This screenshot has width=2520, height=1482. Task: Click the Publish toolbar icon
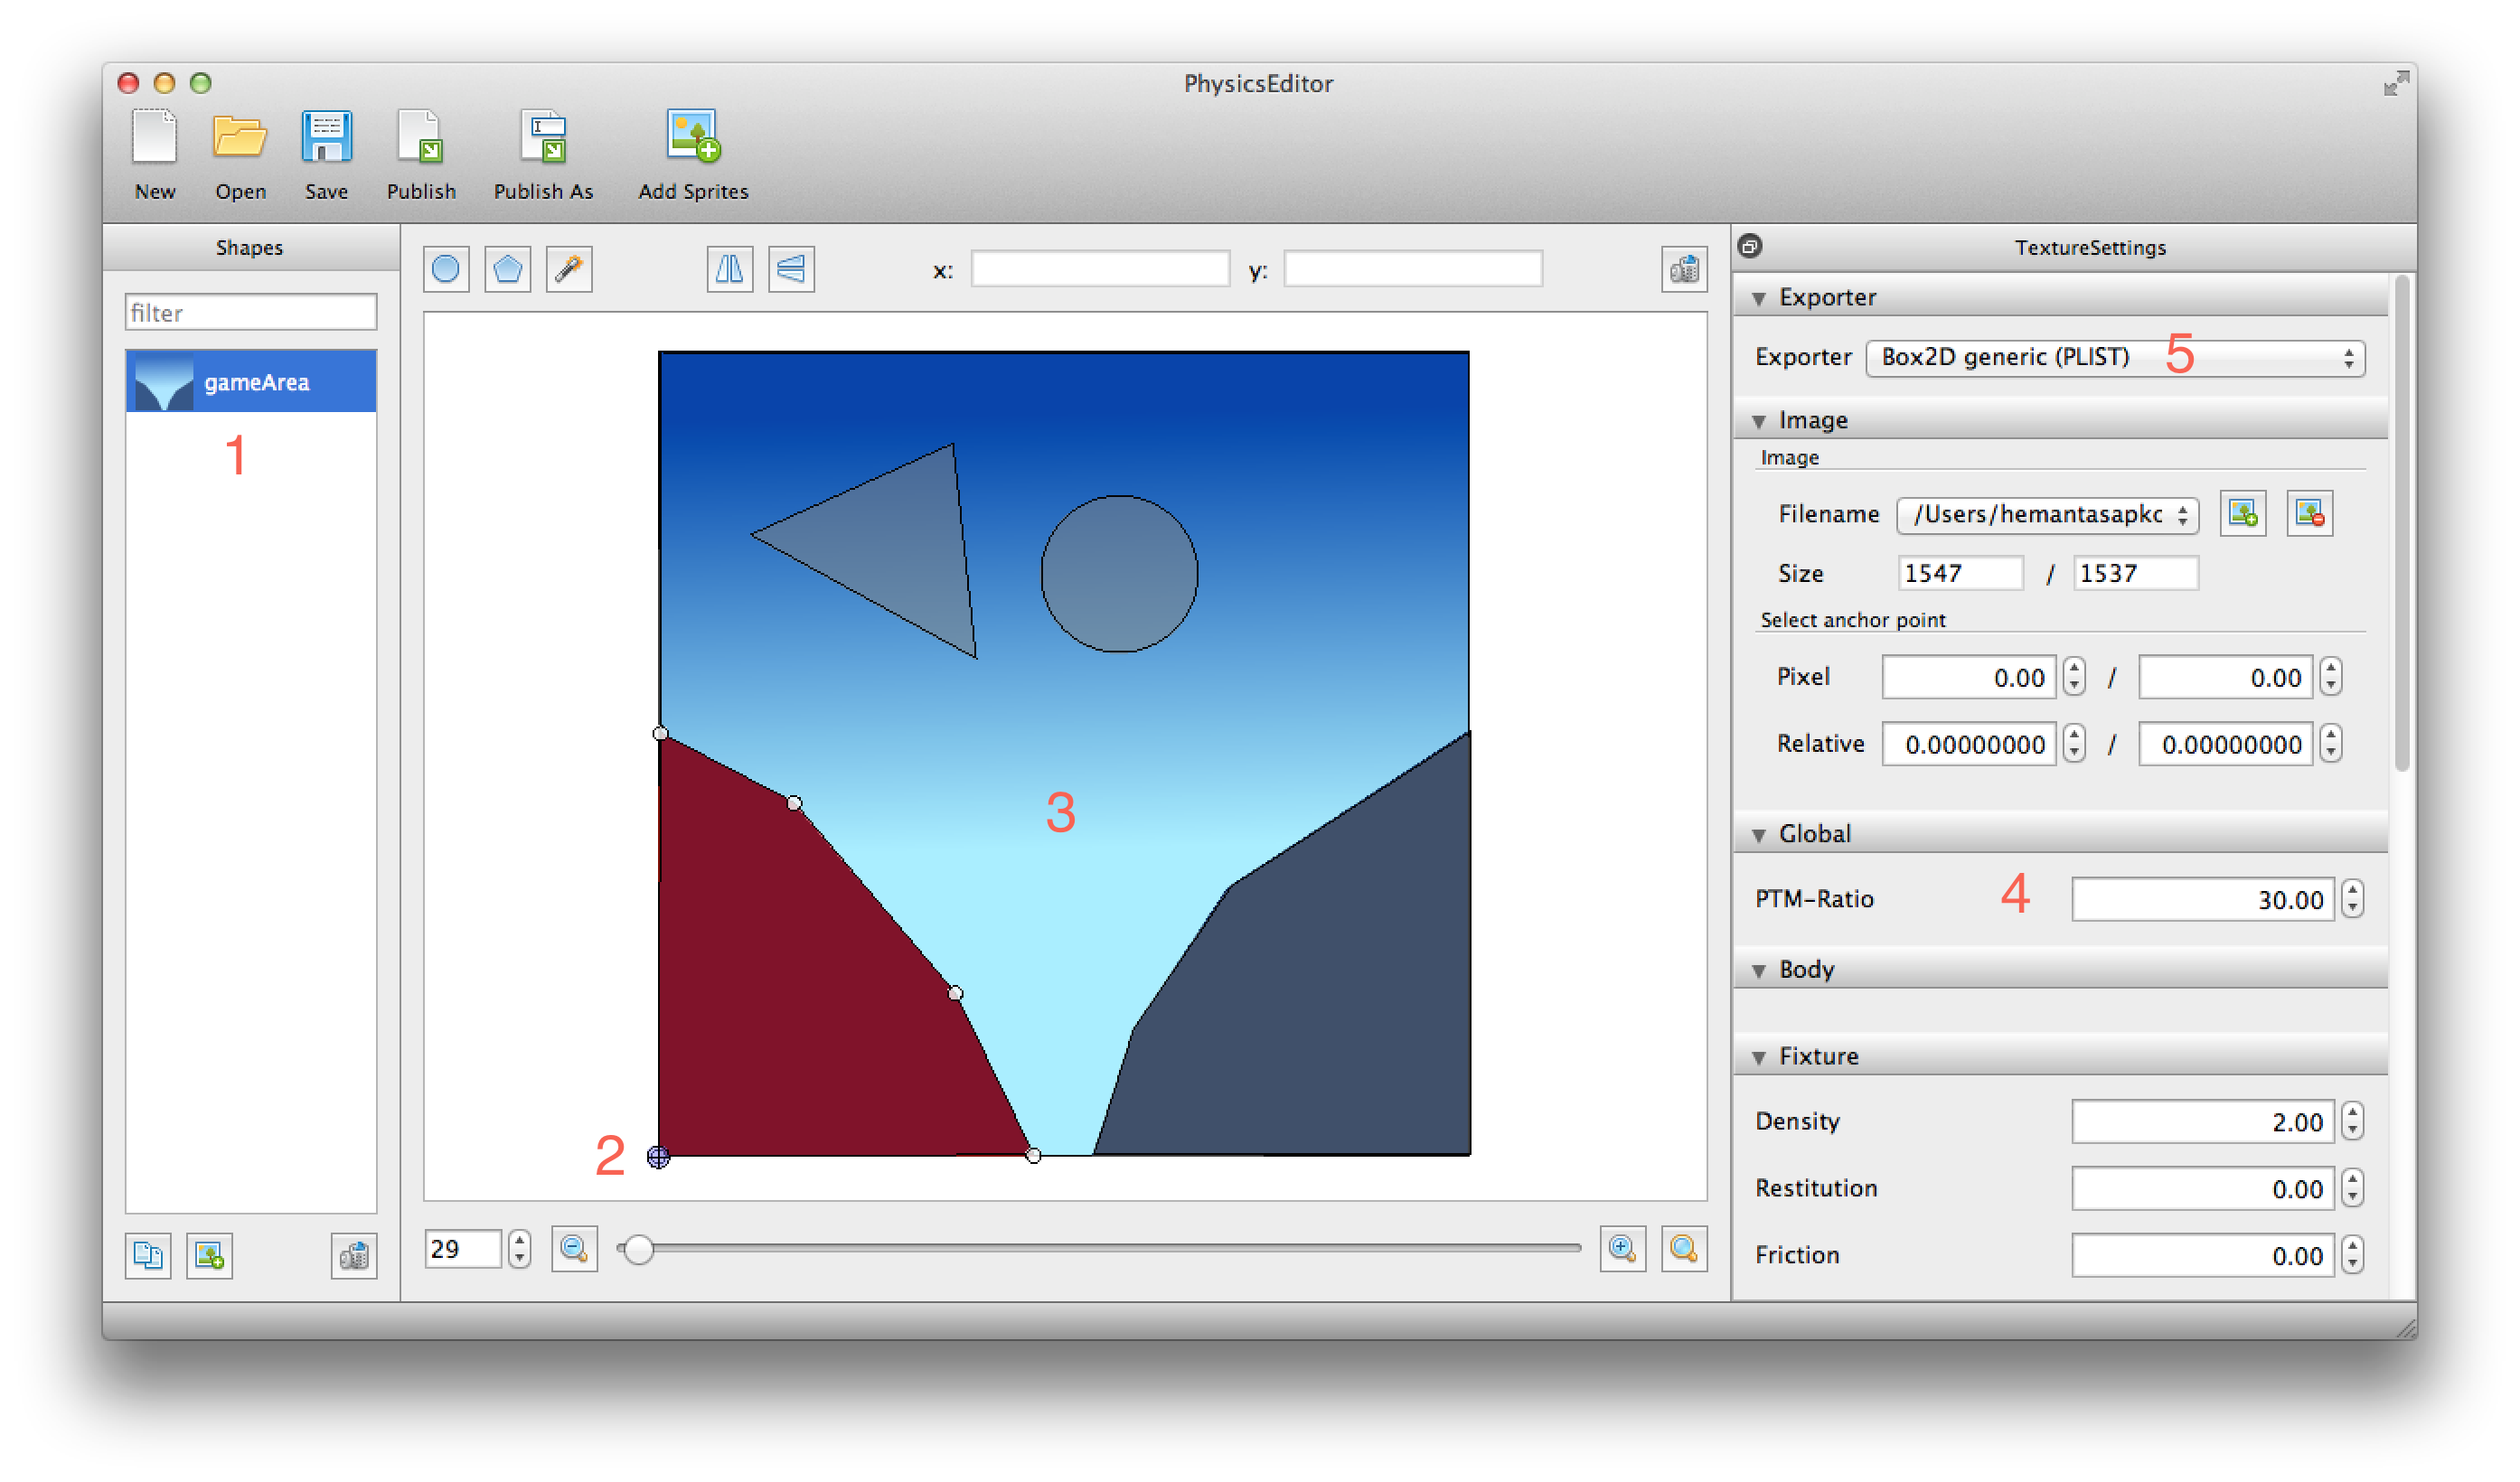coord(421,137)
